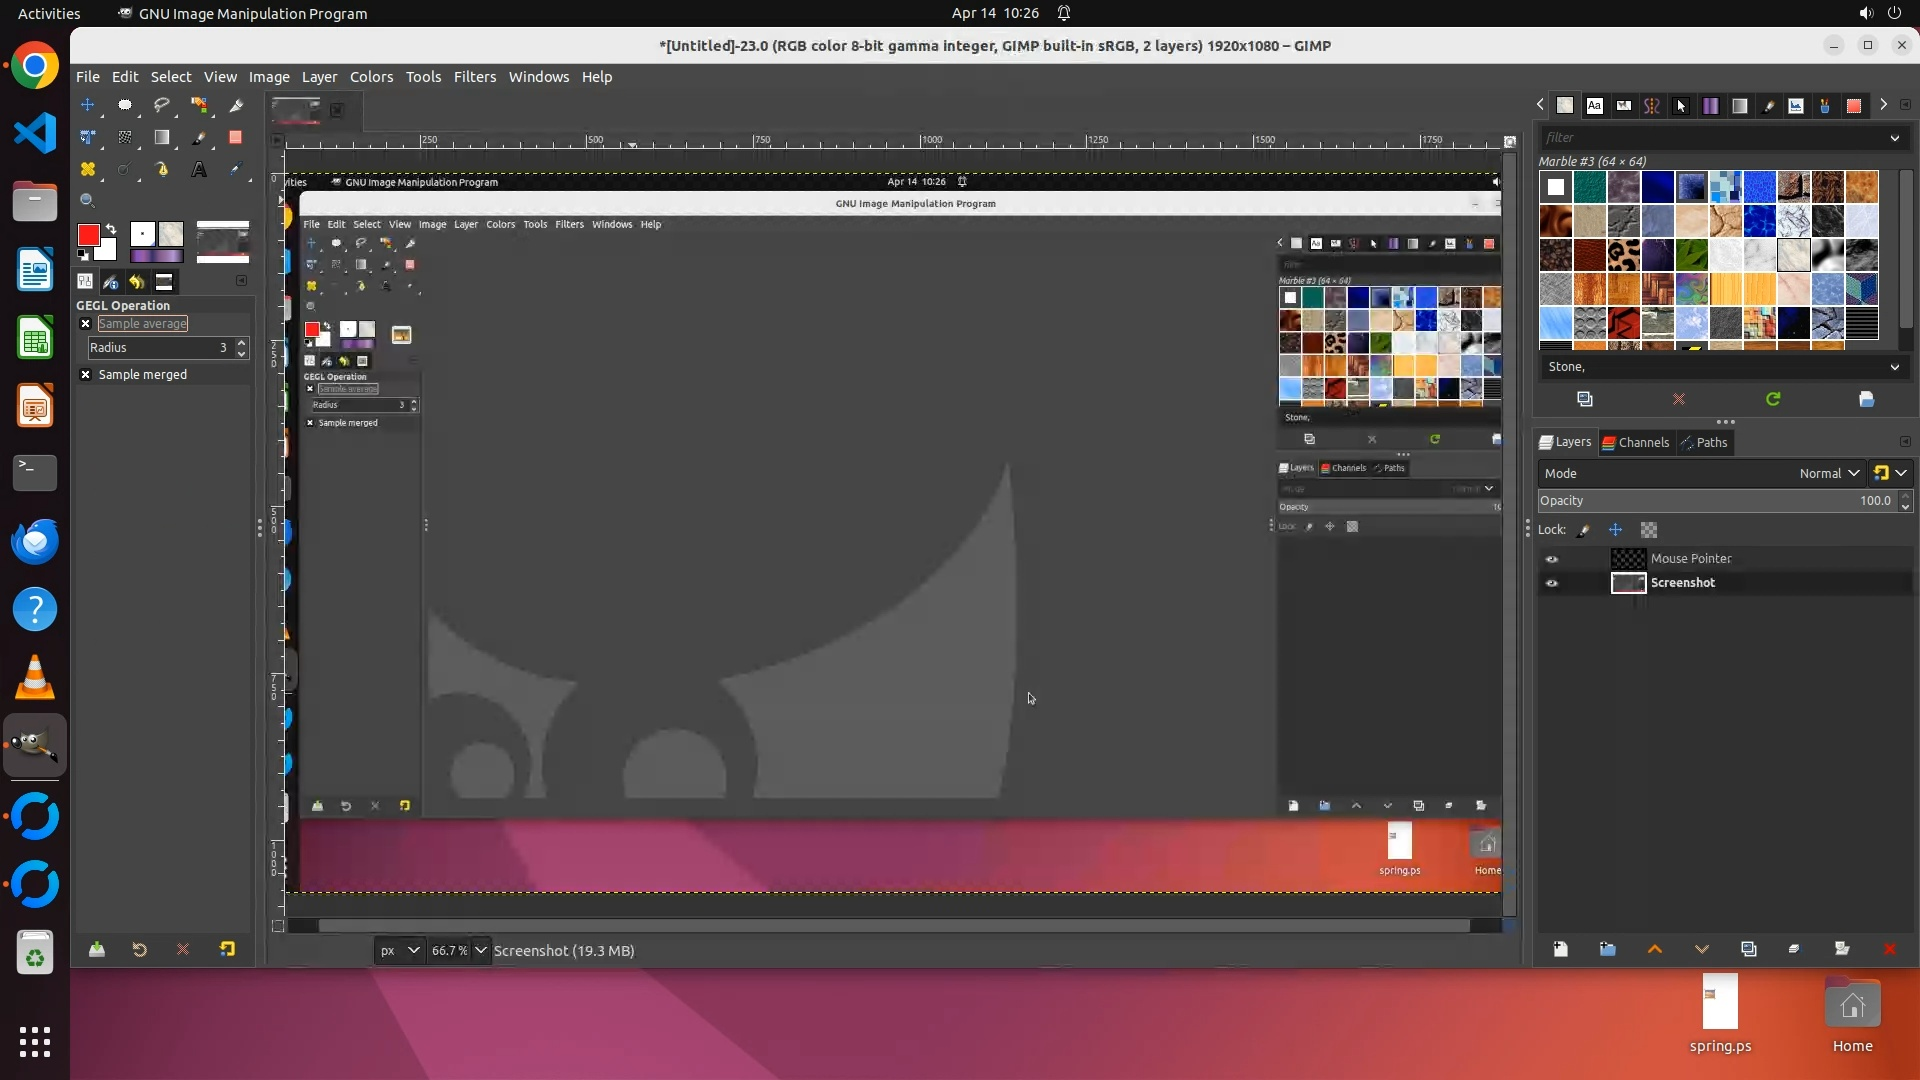Image resolution: width=1920 pixels, height=1080 pixels.
Task: Open the zoom percentage dropdown
Action: point(481,951)
